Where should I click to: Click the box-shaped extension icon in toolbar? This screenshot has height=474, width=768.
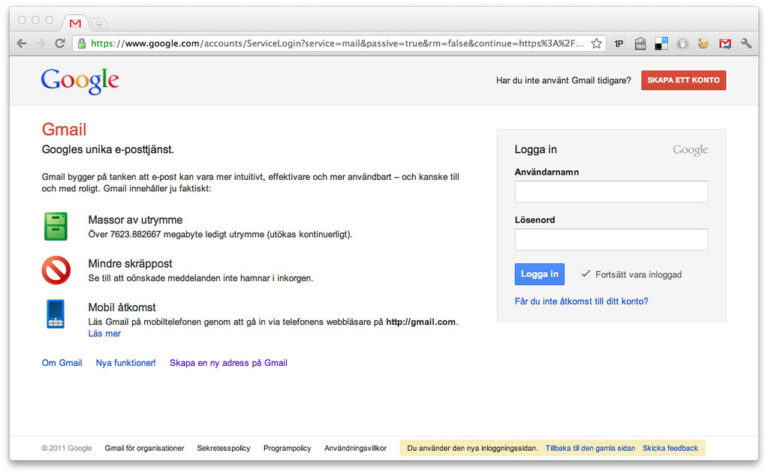point(640,44)
